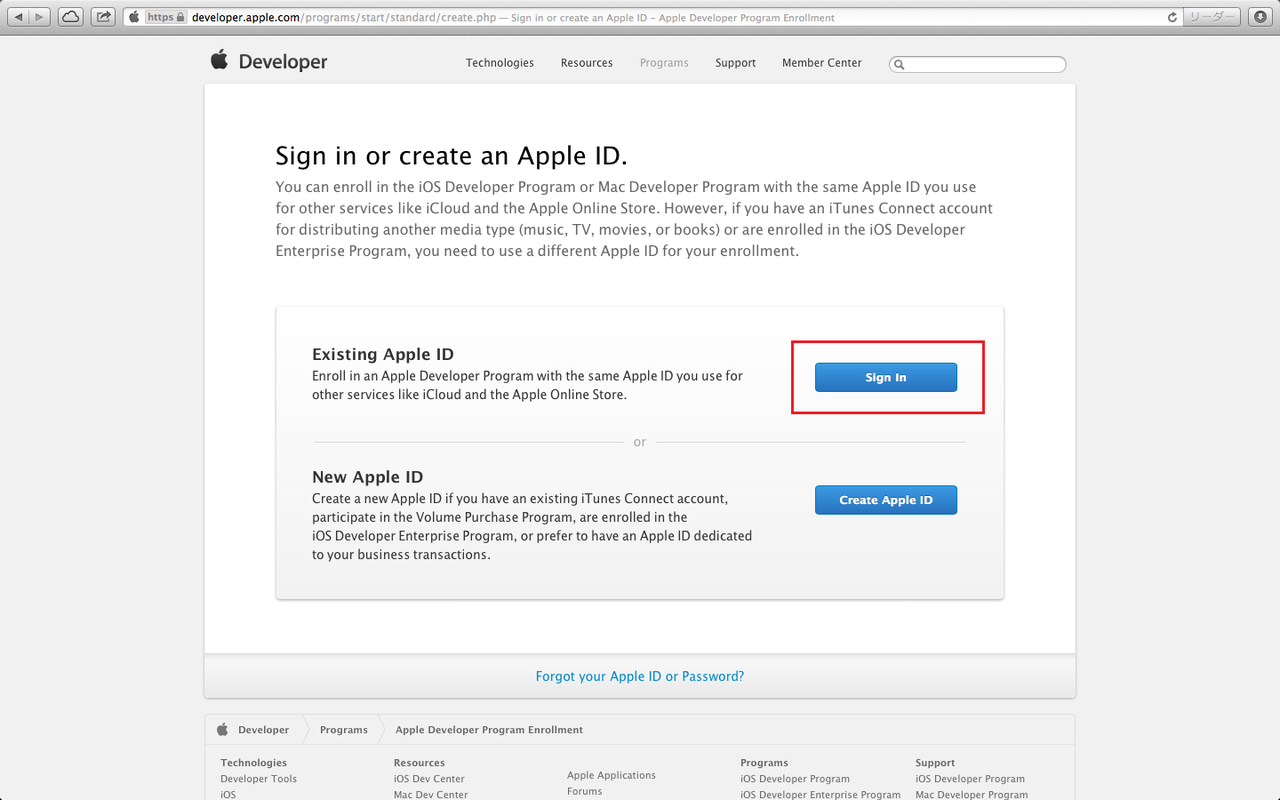The height and width of the screenshot is (800, 1280).
Task: Open the Share menu in Safari toolbar
Action: 103,17
